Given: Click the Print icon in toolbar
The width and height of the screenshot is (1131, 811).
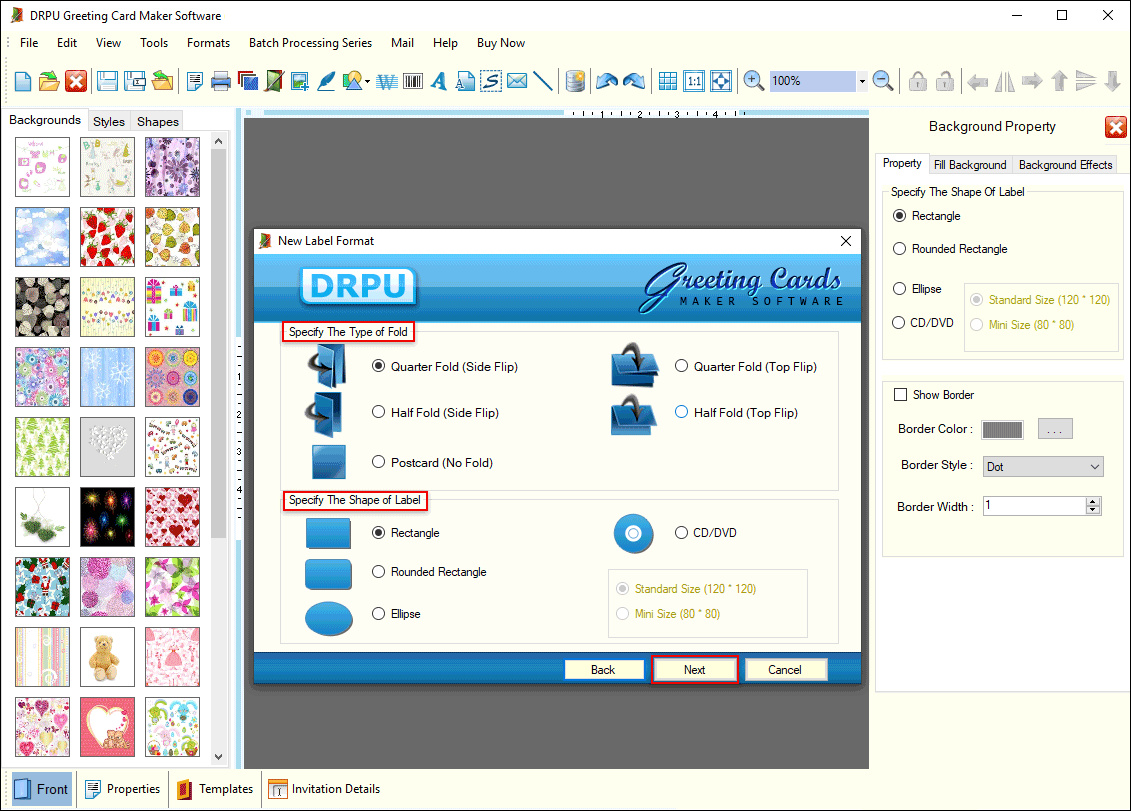Looking at the screenshot, I should (x=221, y=81).
